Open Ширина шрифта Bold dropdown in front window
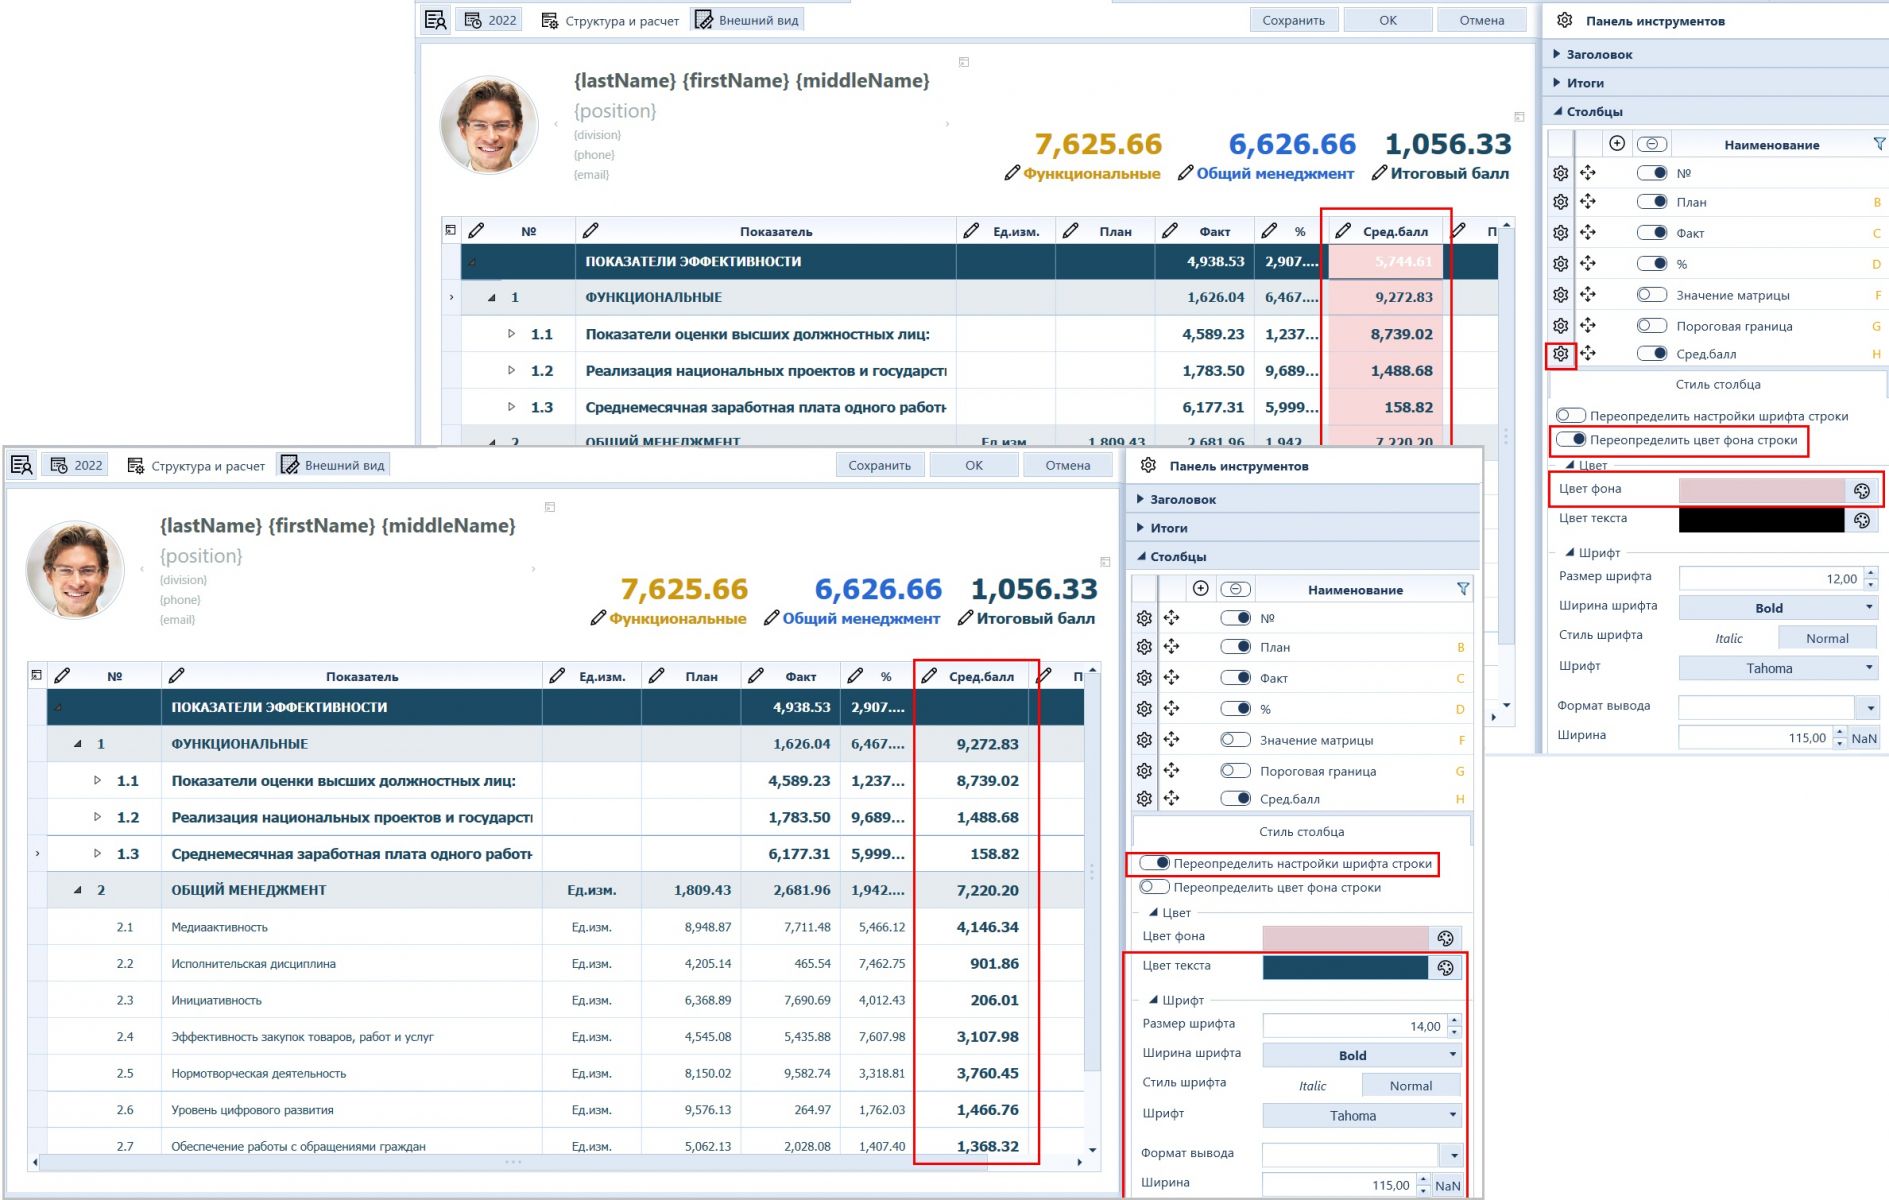The width and height of the screenshot is (1889, 1200). (x=1362, y=1055)
